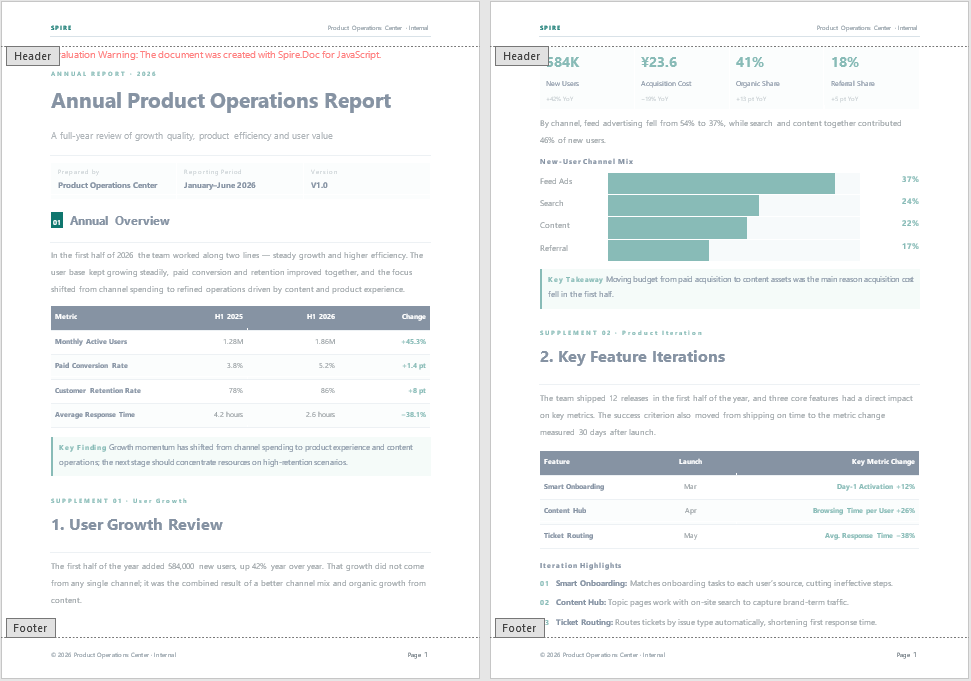Click the "ANNUAL REPORT · 2026" caption

point(103,74)
